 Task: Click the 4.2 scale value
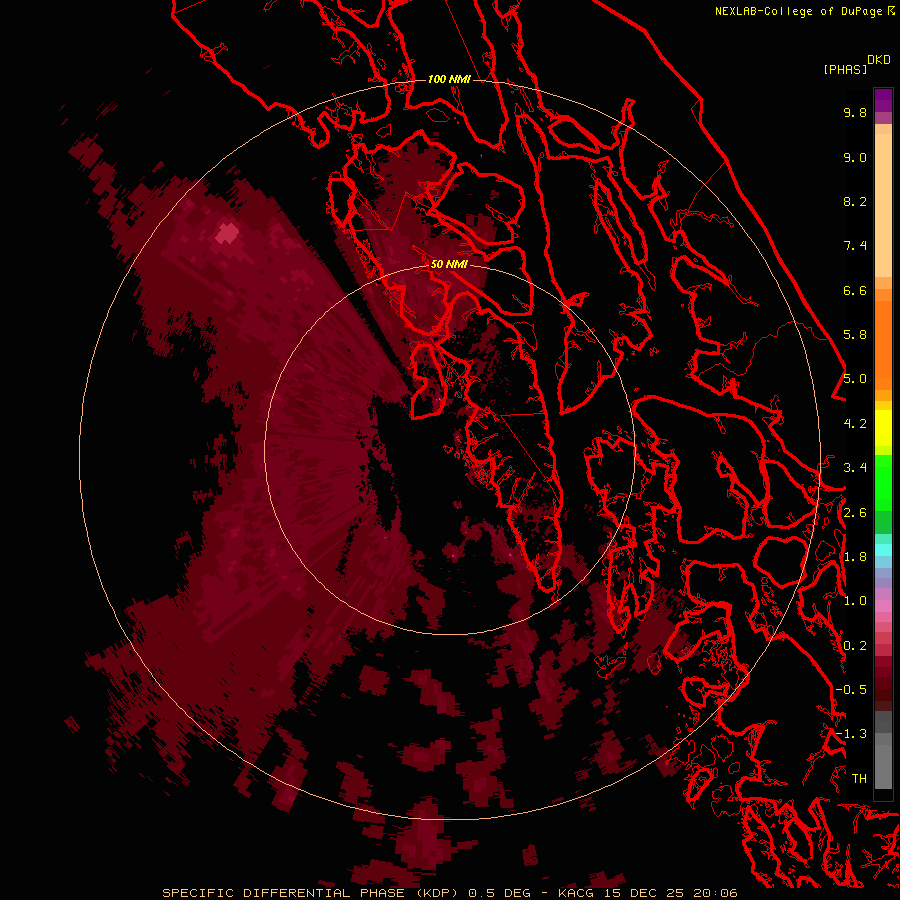point(855,424)
